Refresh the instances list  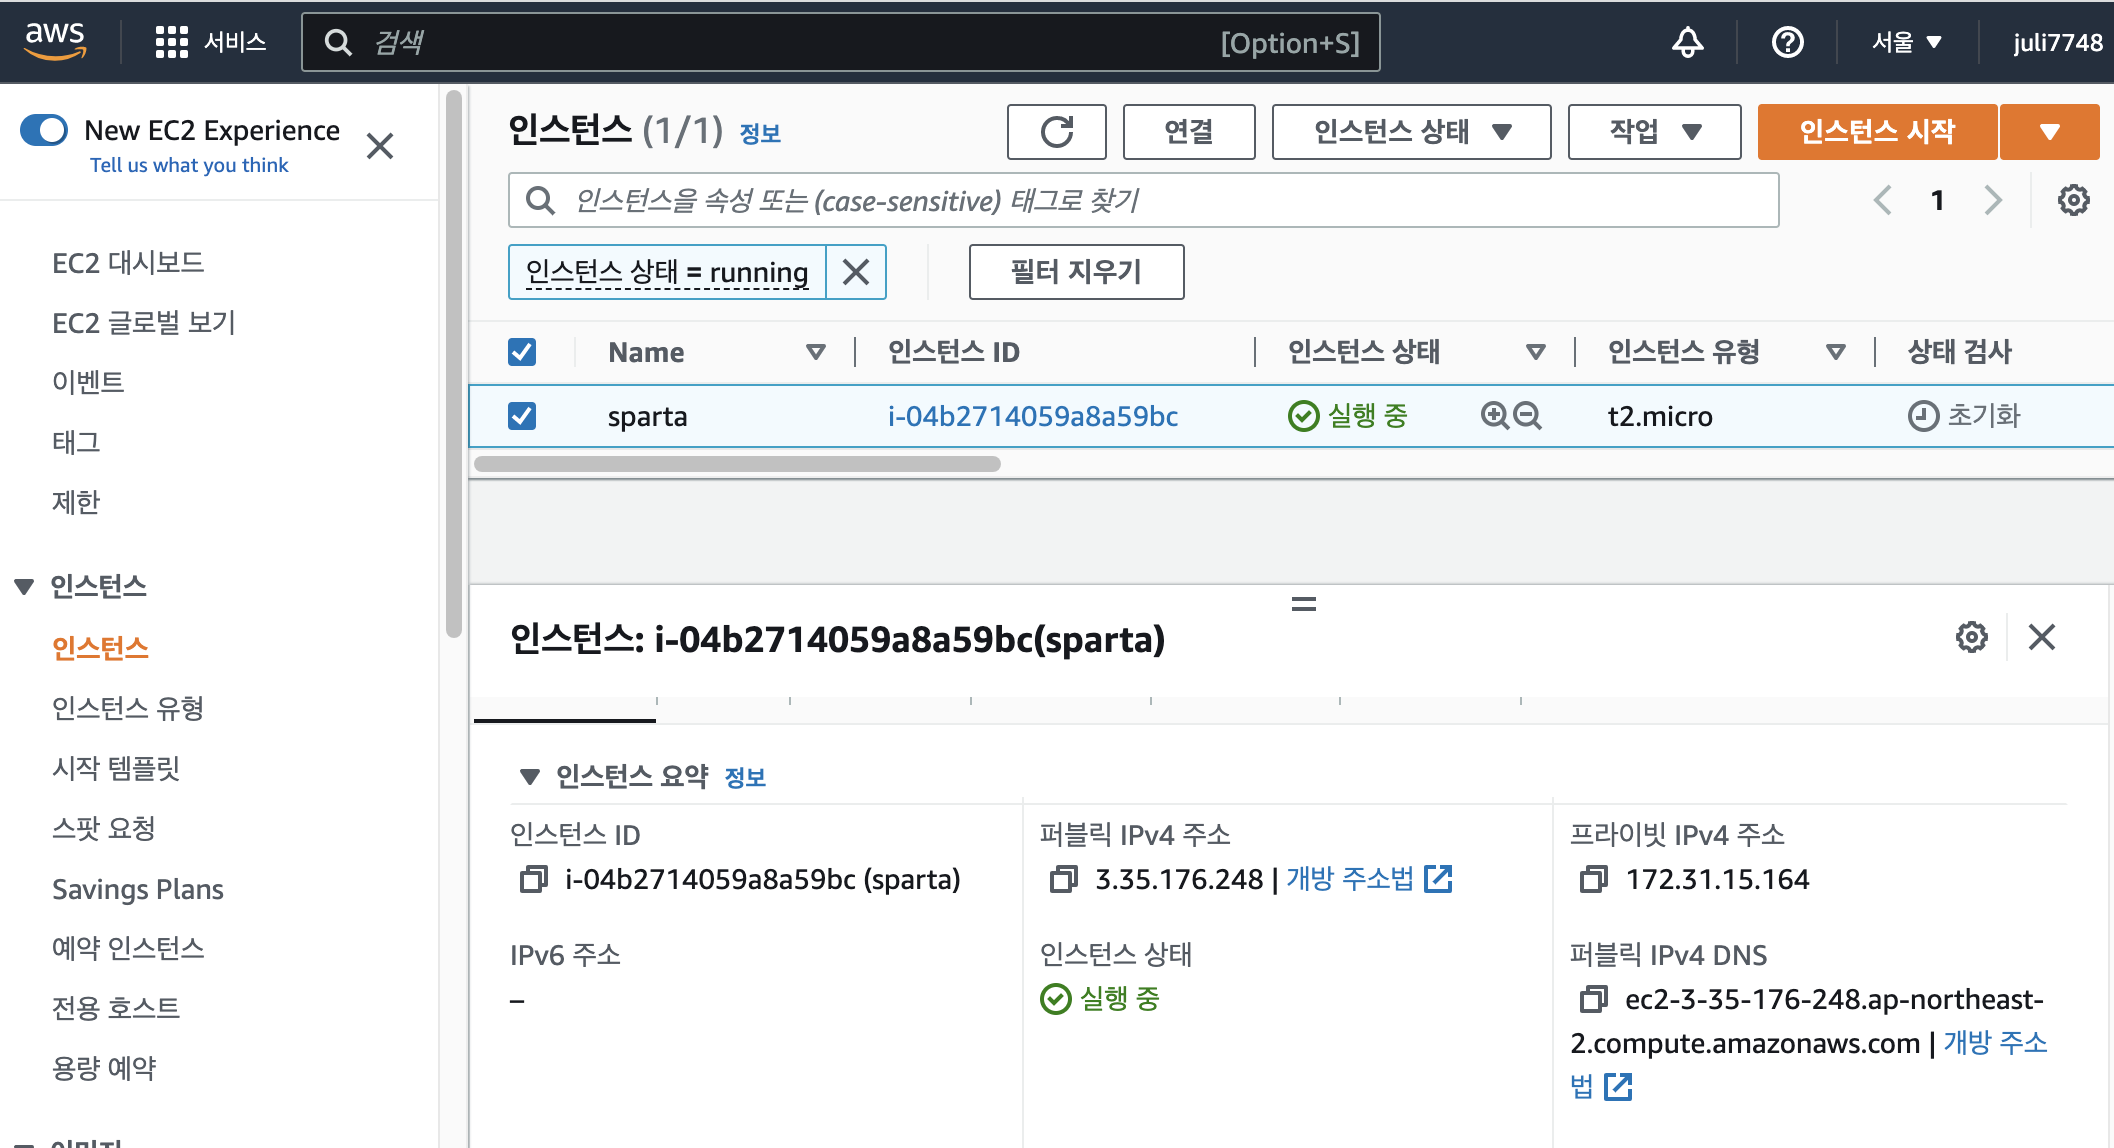pos(1057,132)
